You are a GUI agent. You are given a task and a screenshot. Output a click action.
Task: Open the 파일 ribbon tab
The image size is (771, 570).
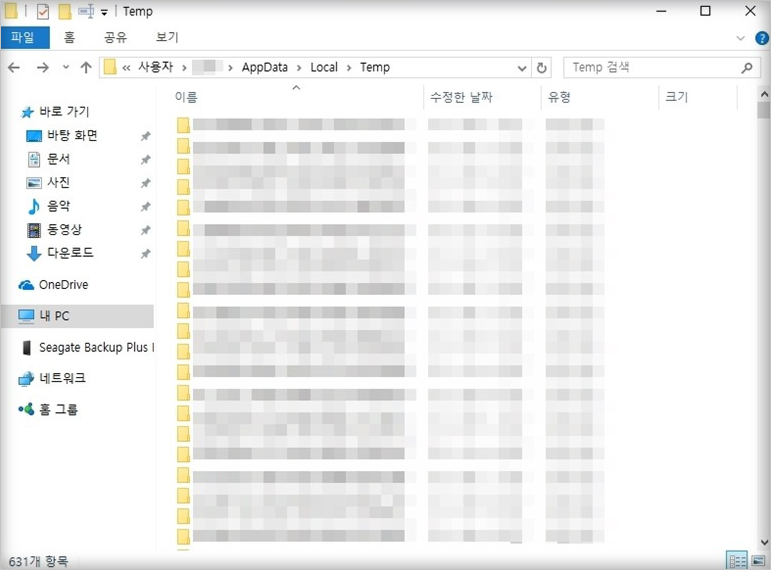click(x=25, y=37)
